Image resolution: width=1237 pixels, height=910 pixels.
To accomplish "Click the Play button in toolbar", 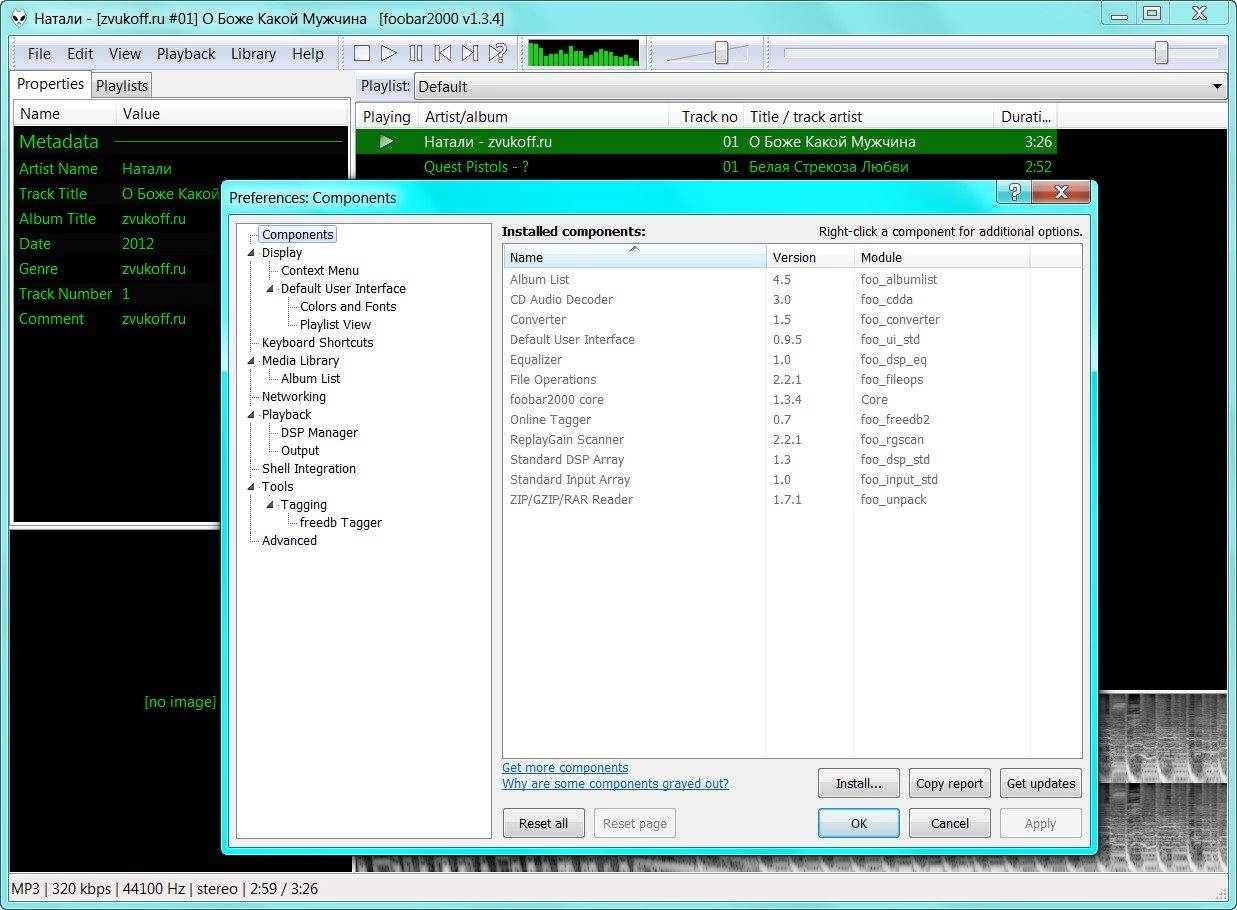I will tap(389, 53).
